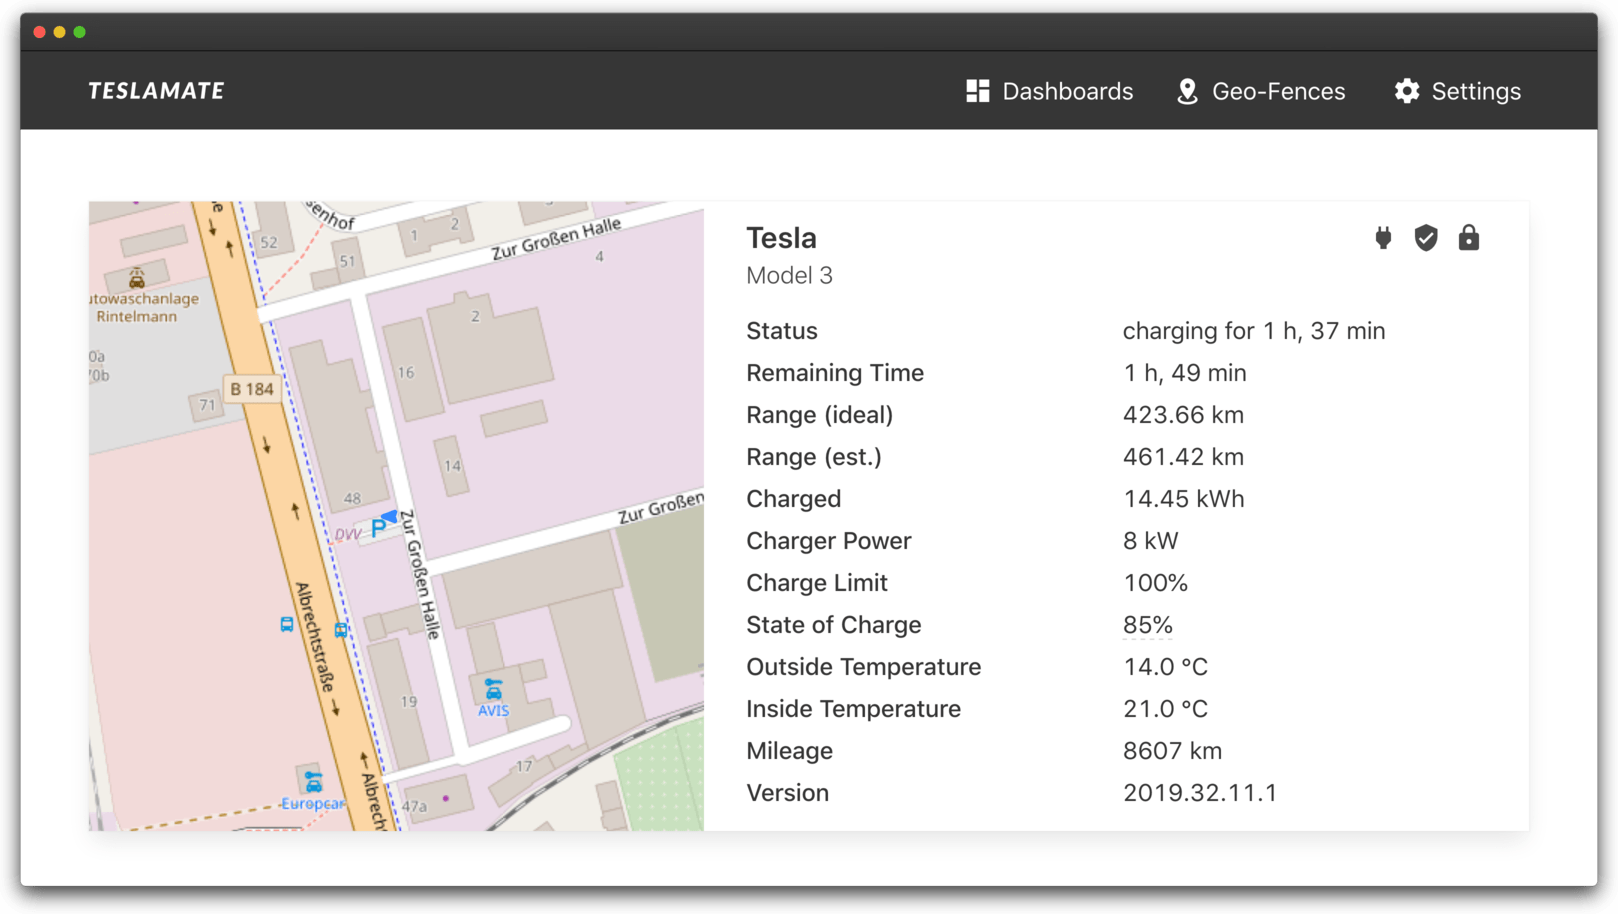
Task: Click the charging plug status icon
Action: click(x=1382, y=238)
